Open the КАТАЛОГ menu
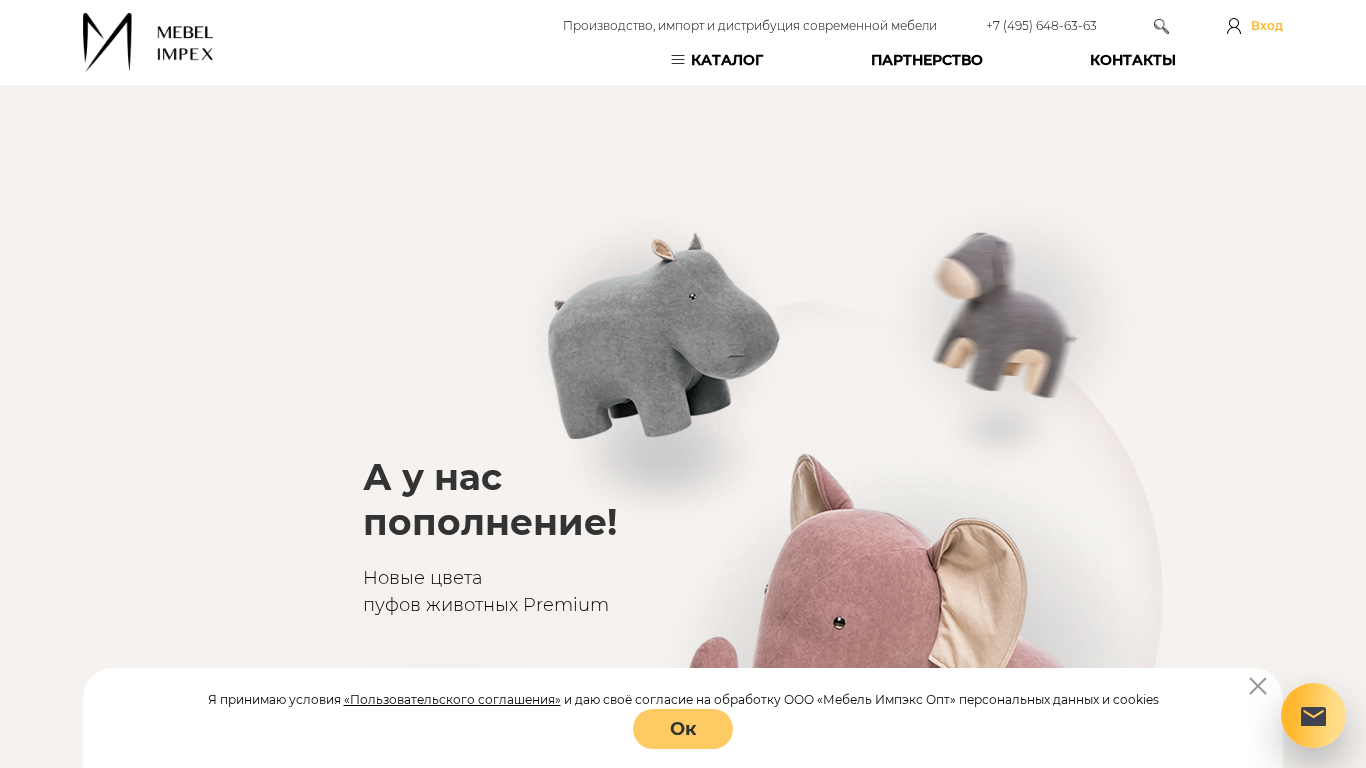The height and width of the screenshot is (768, 1366). click(727, 60)
